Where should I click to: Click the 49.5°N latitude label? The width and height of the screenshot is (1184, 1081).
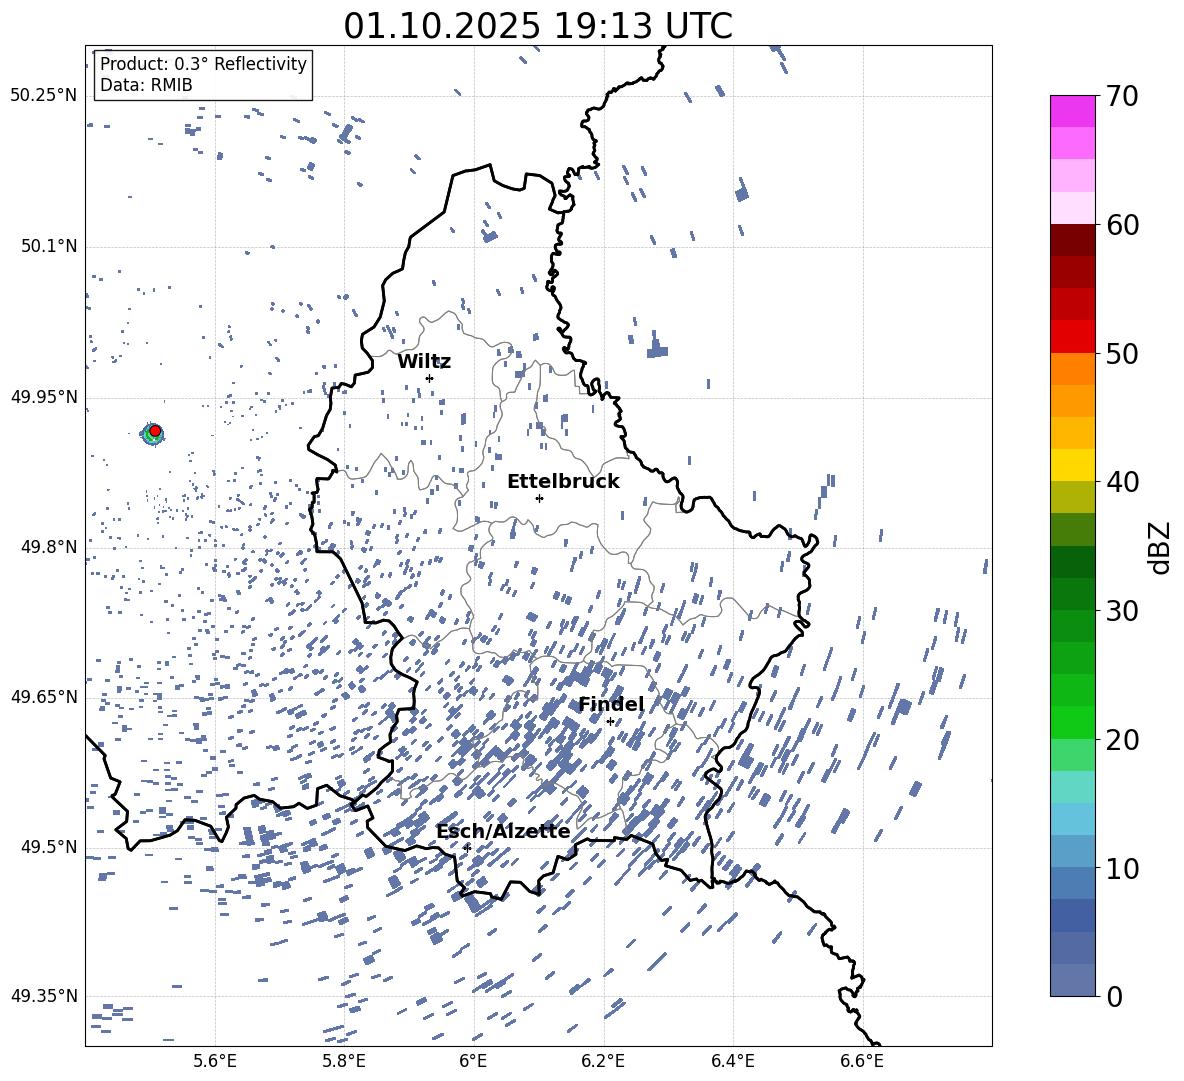pyautogui.click(x=49, y=847)
